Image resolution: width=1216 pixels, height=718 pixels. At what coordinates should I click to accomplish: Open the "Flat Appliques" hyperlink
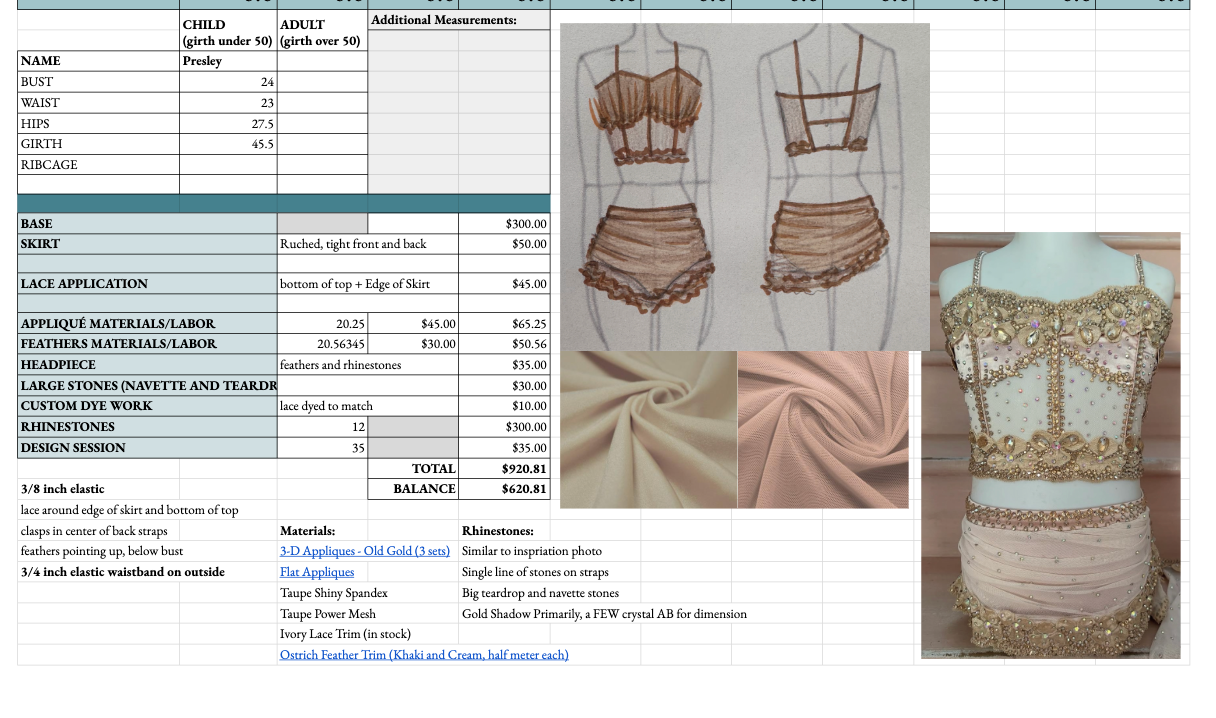click(x=316, y=572)
